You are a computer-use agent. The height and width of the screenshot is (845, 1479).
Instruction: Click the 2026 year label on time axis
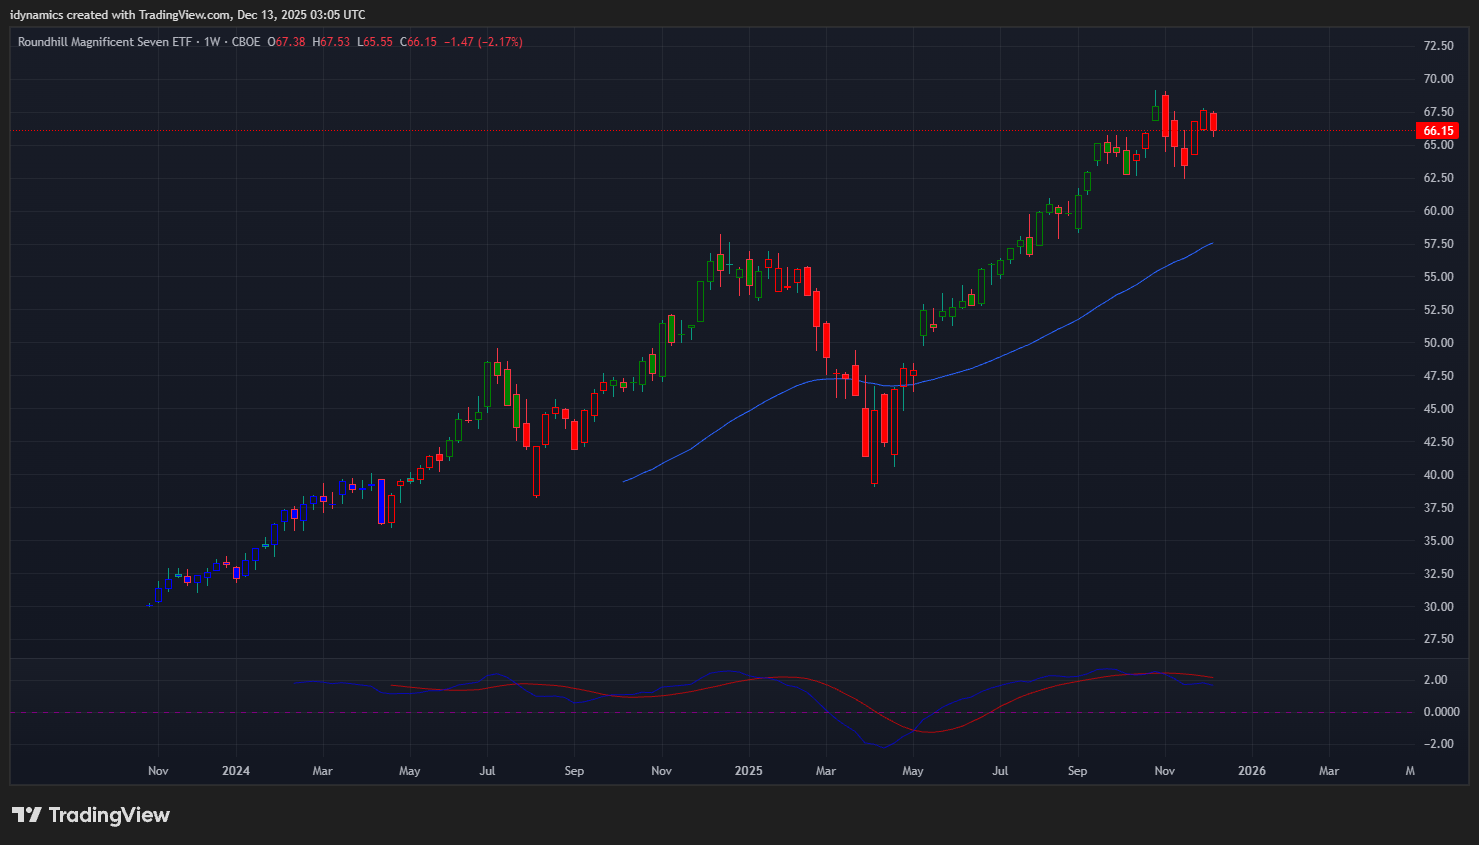point(1251,771)
